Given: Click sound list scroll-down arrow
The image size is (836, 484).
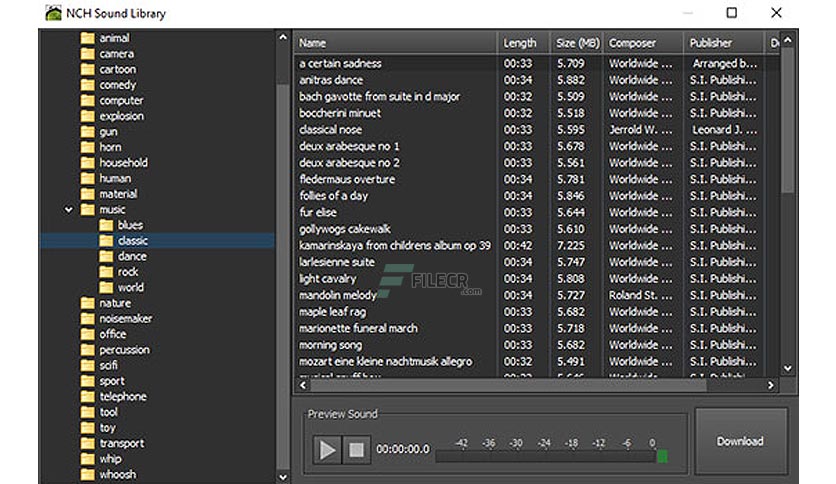Looking at the screenshot, I should (787, 368).
